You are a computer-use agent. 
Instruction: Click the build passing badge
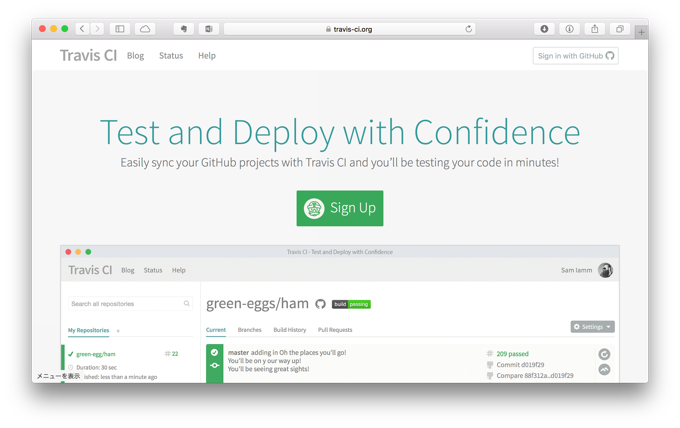[x=351, y=304]
